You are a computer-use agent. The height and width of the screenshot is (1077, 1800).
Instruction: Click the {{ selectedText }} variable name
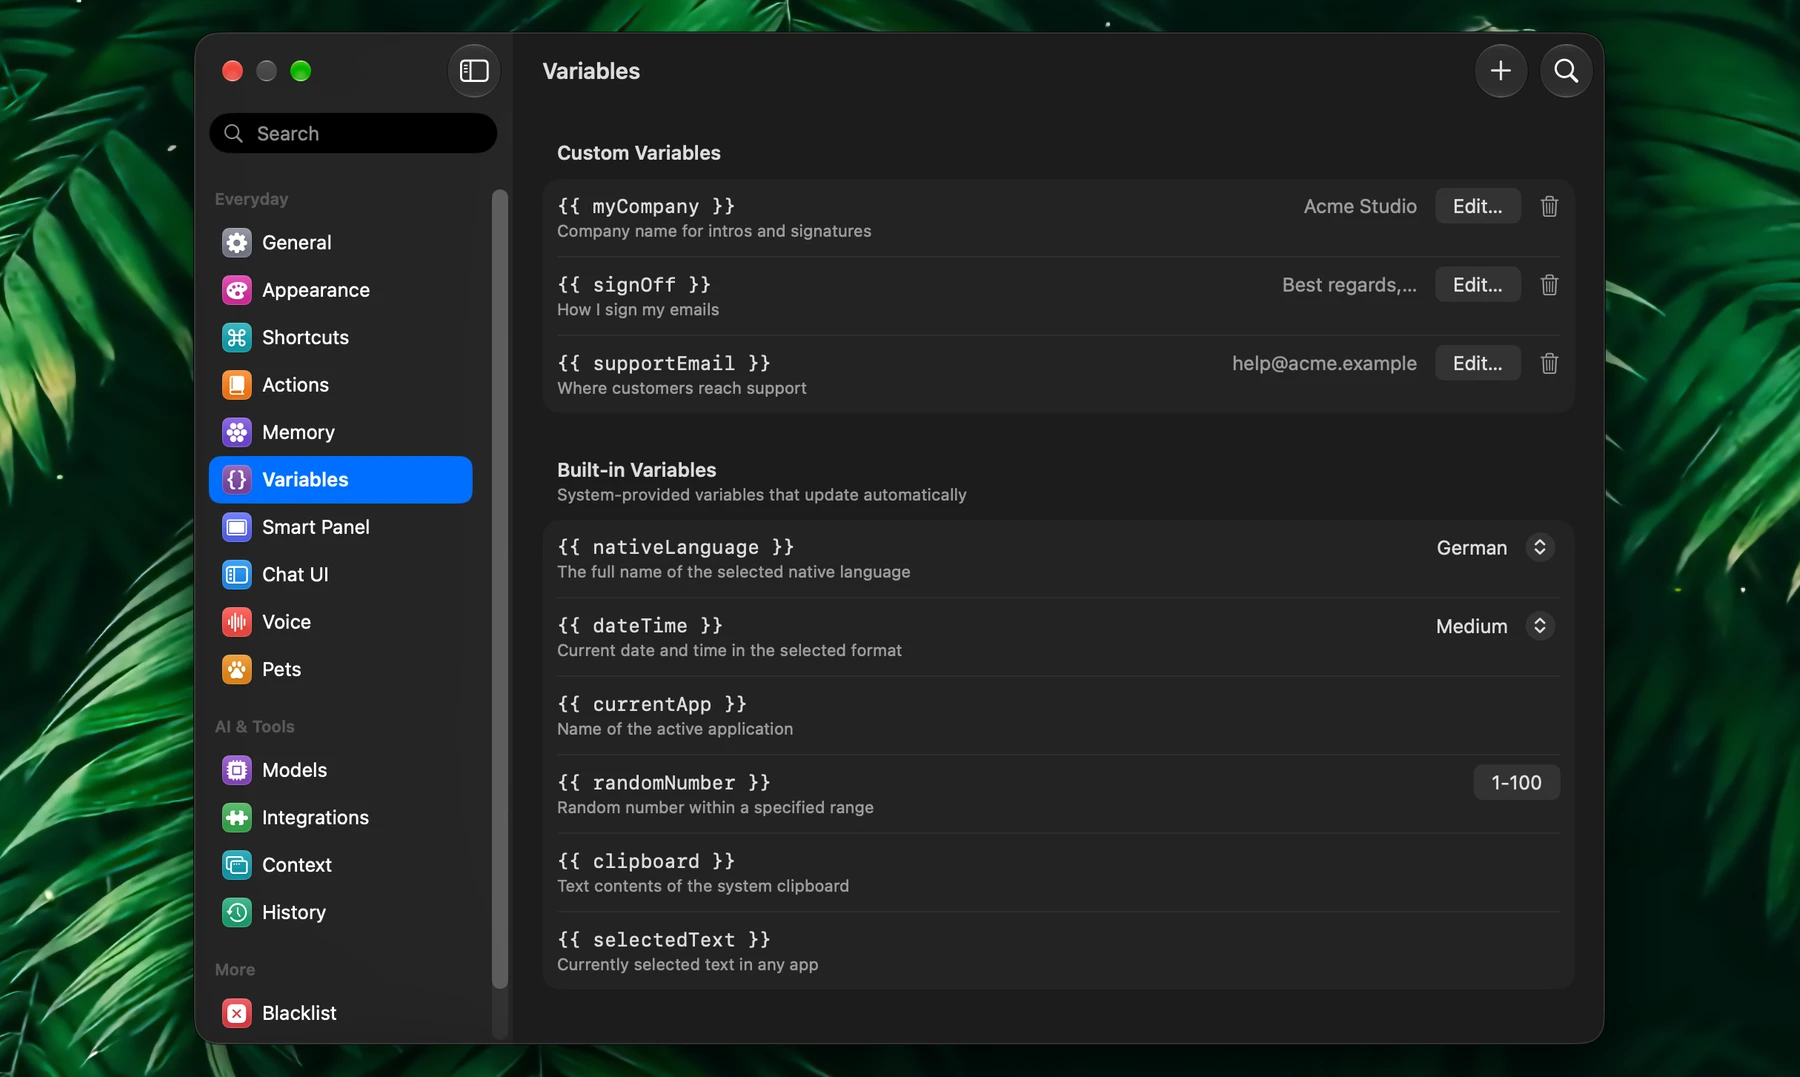pyautogui.click(x=664, y=940)
